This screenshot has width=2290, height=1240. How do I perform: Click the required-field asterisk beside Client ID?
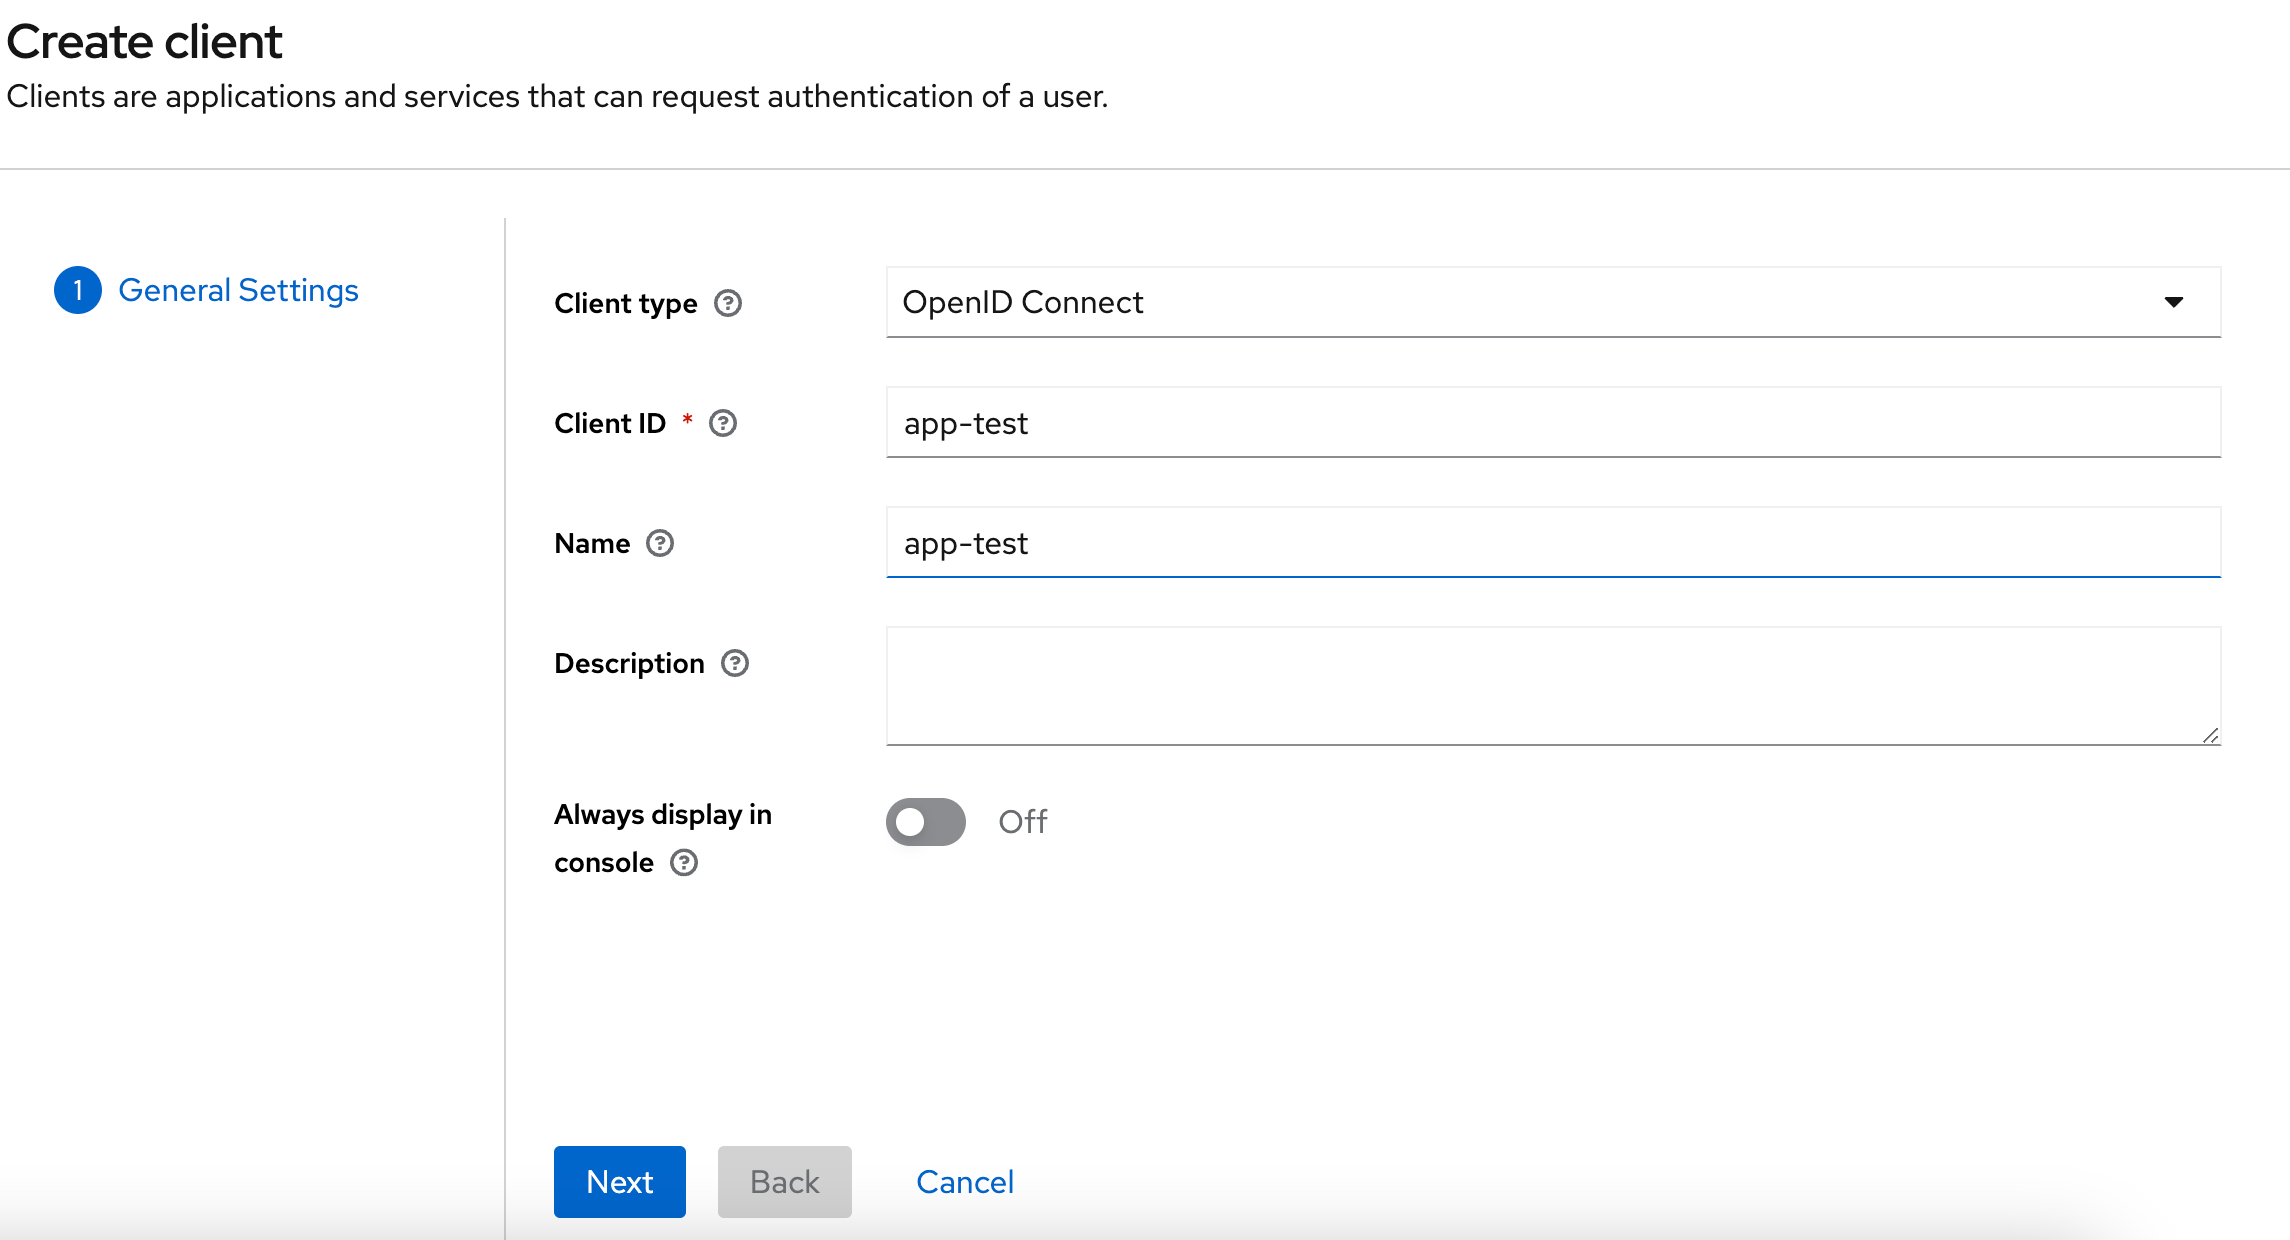point(687,422)
